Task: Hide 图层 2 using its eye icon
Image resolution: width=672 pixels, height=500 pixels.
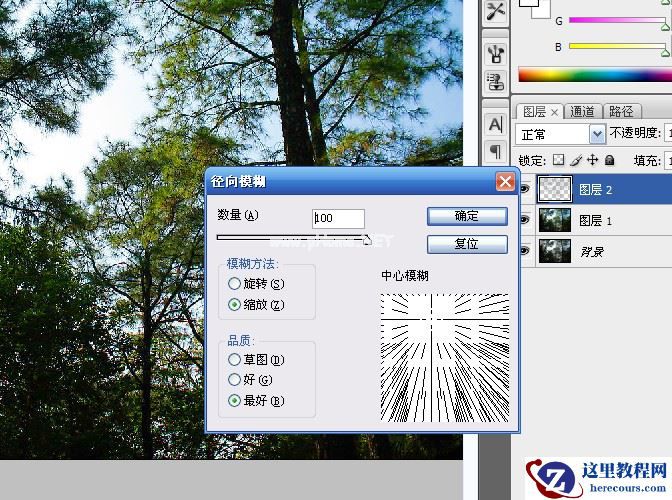Action: pos(525,189)
